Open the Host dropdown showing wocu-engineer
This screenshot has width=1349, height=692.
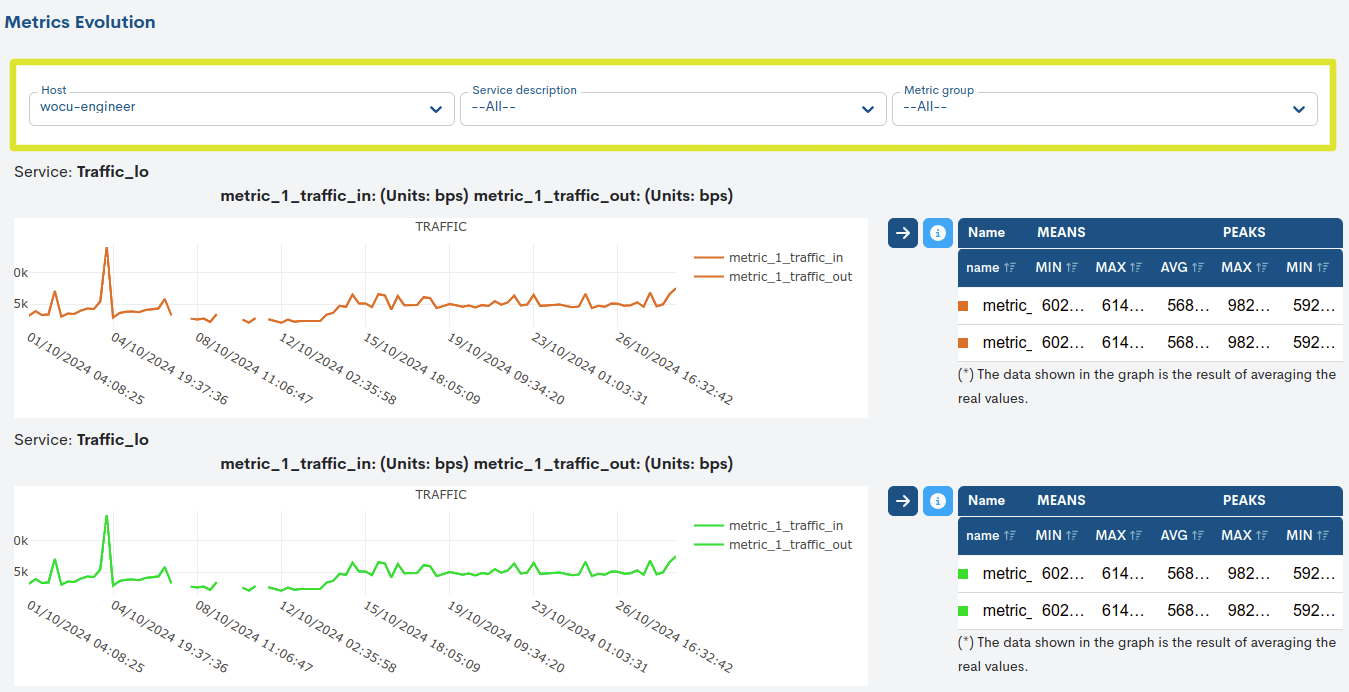coord(241,108)
